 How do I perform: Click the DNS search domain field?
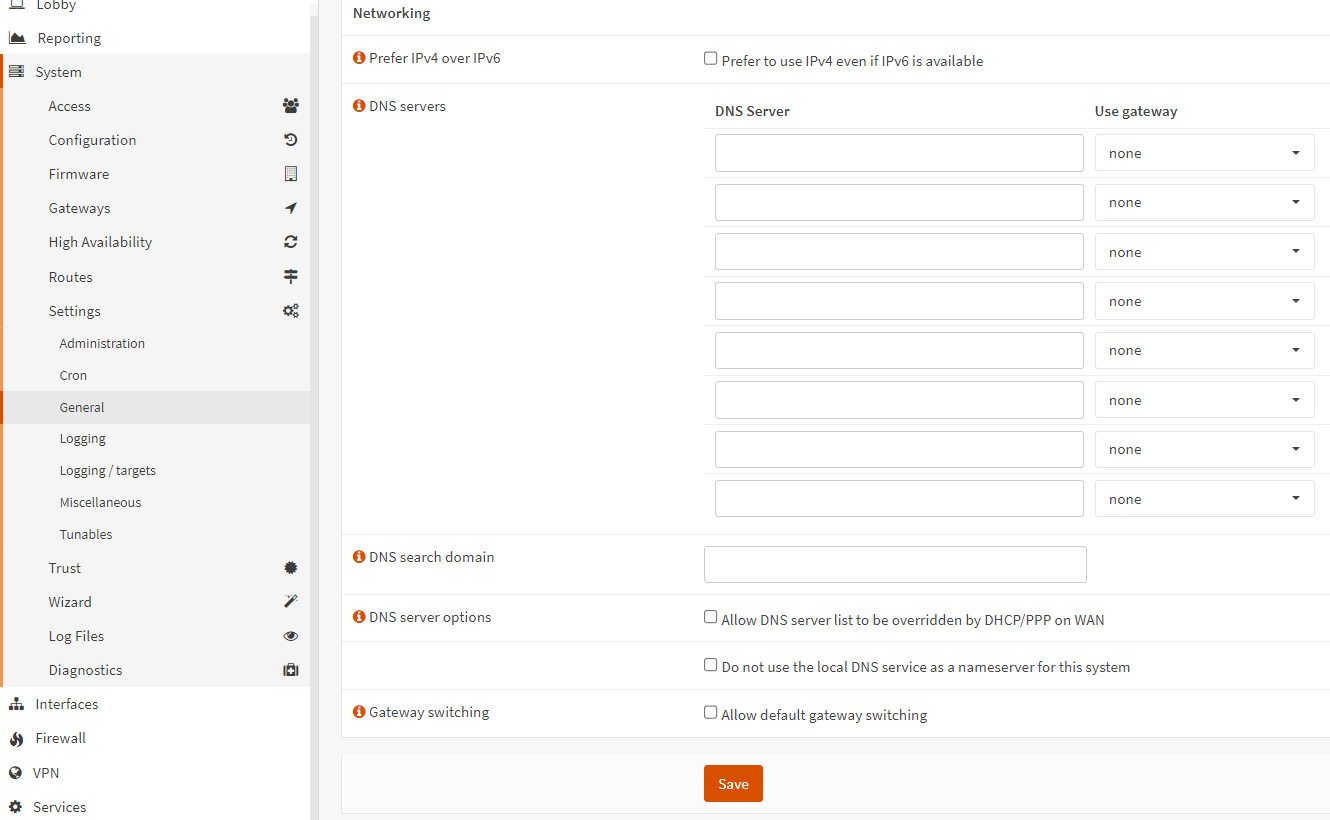(x=895, y=564)
